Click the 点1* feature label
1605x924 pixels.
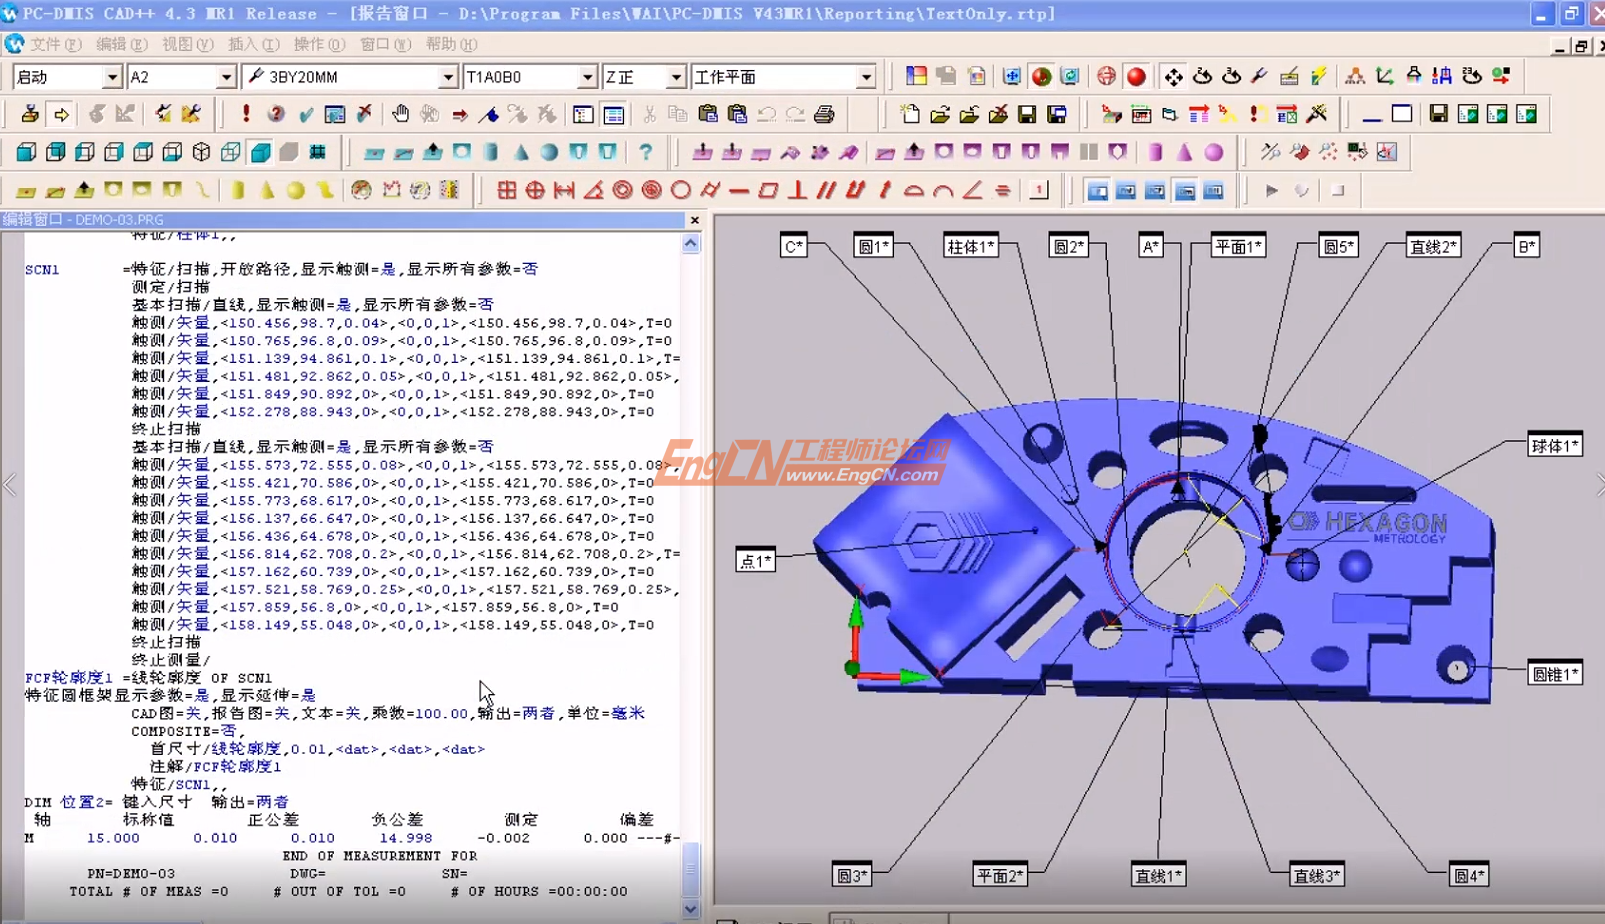pos(755,560)
